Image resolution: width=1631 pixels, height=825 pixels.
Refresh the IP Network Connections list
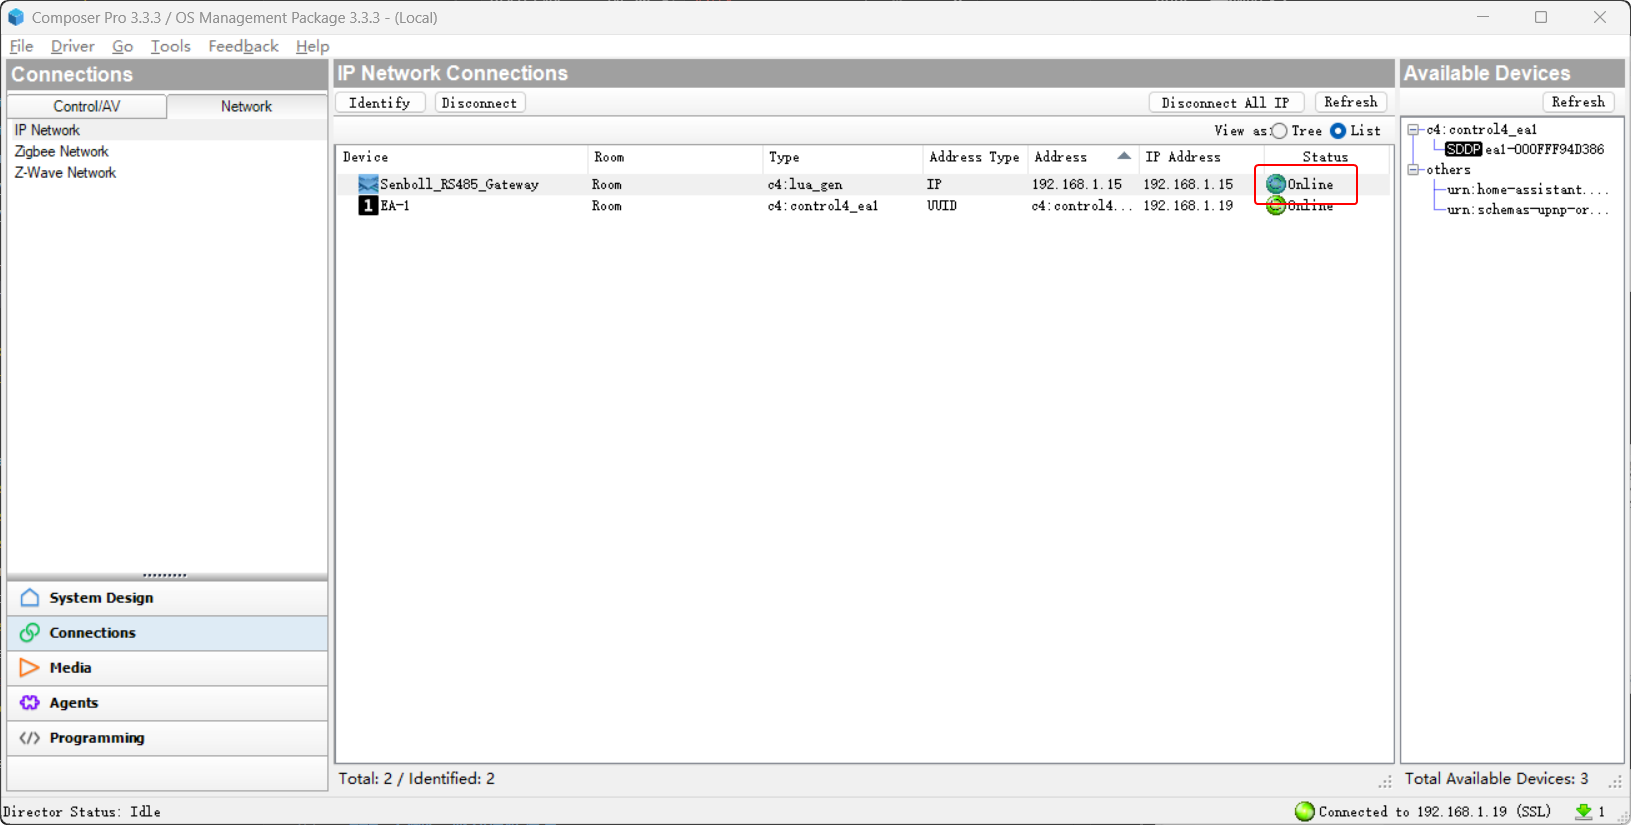coord(1351,102)
